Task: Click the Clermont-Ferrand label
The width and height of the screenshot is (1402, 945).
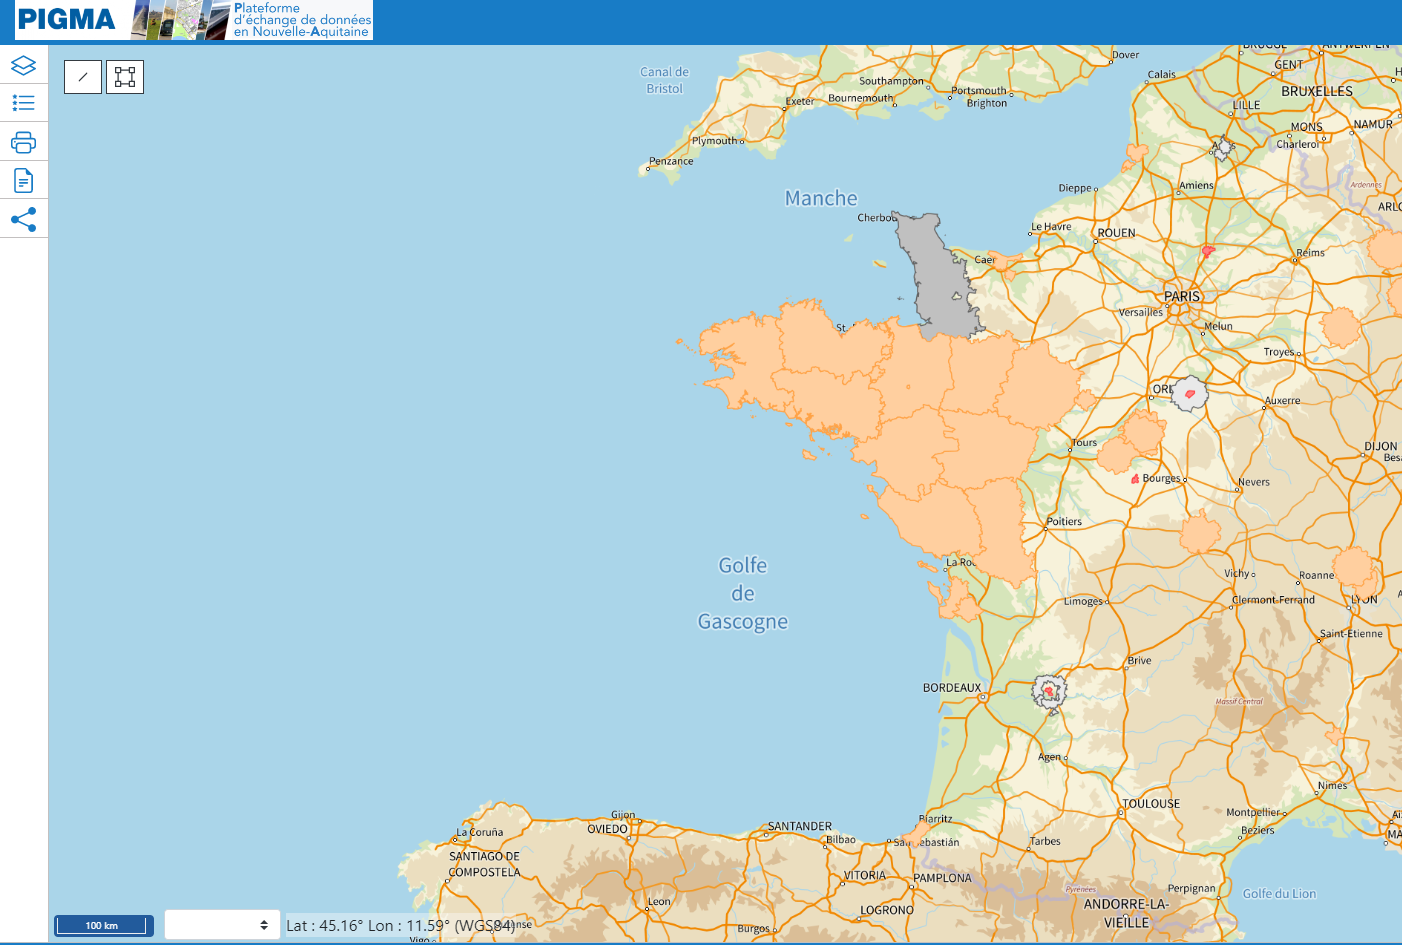Action: [x=1273, y=600]
